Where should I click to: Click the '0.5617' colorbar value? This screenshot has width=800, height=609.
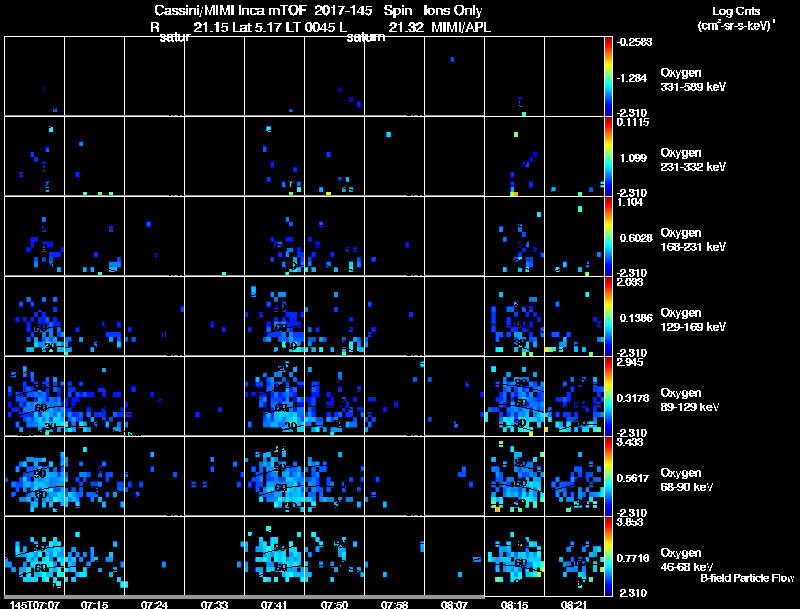pyautogui.click(x=633, y=478)
